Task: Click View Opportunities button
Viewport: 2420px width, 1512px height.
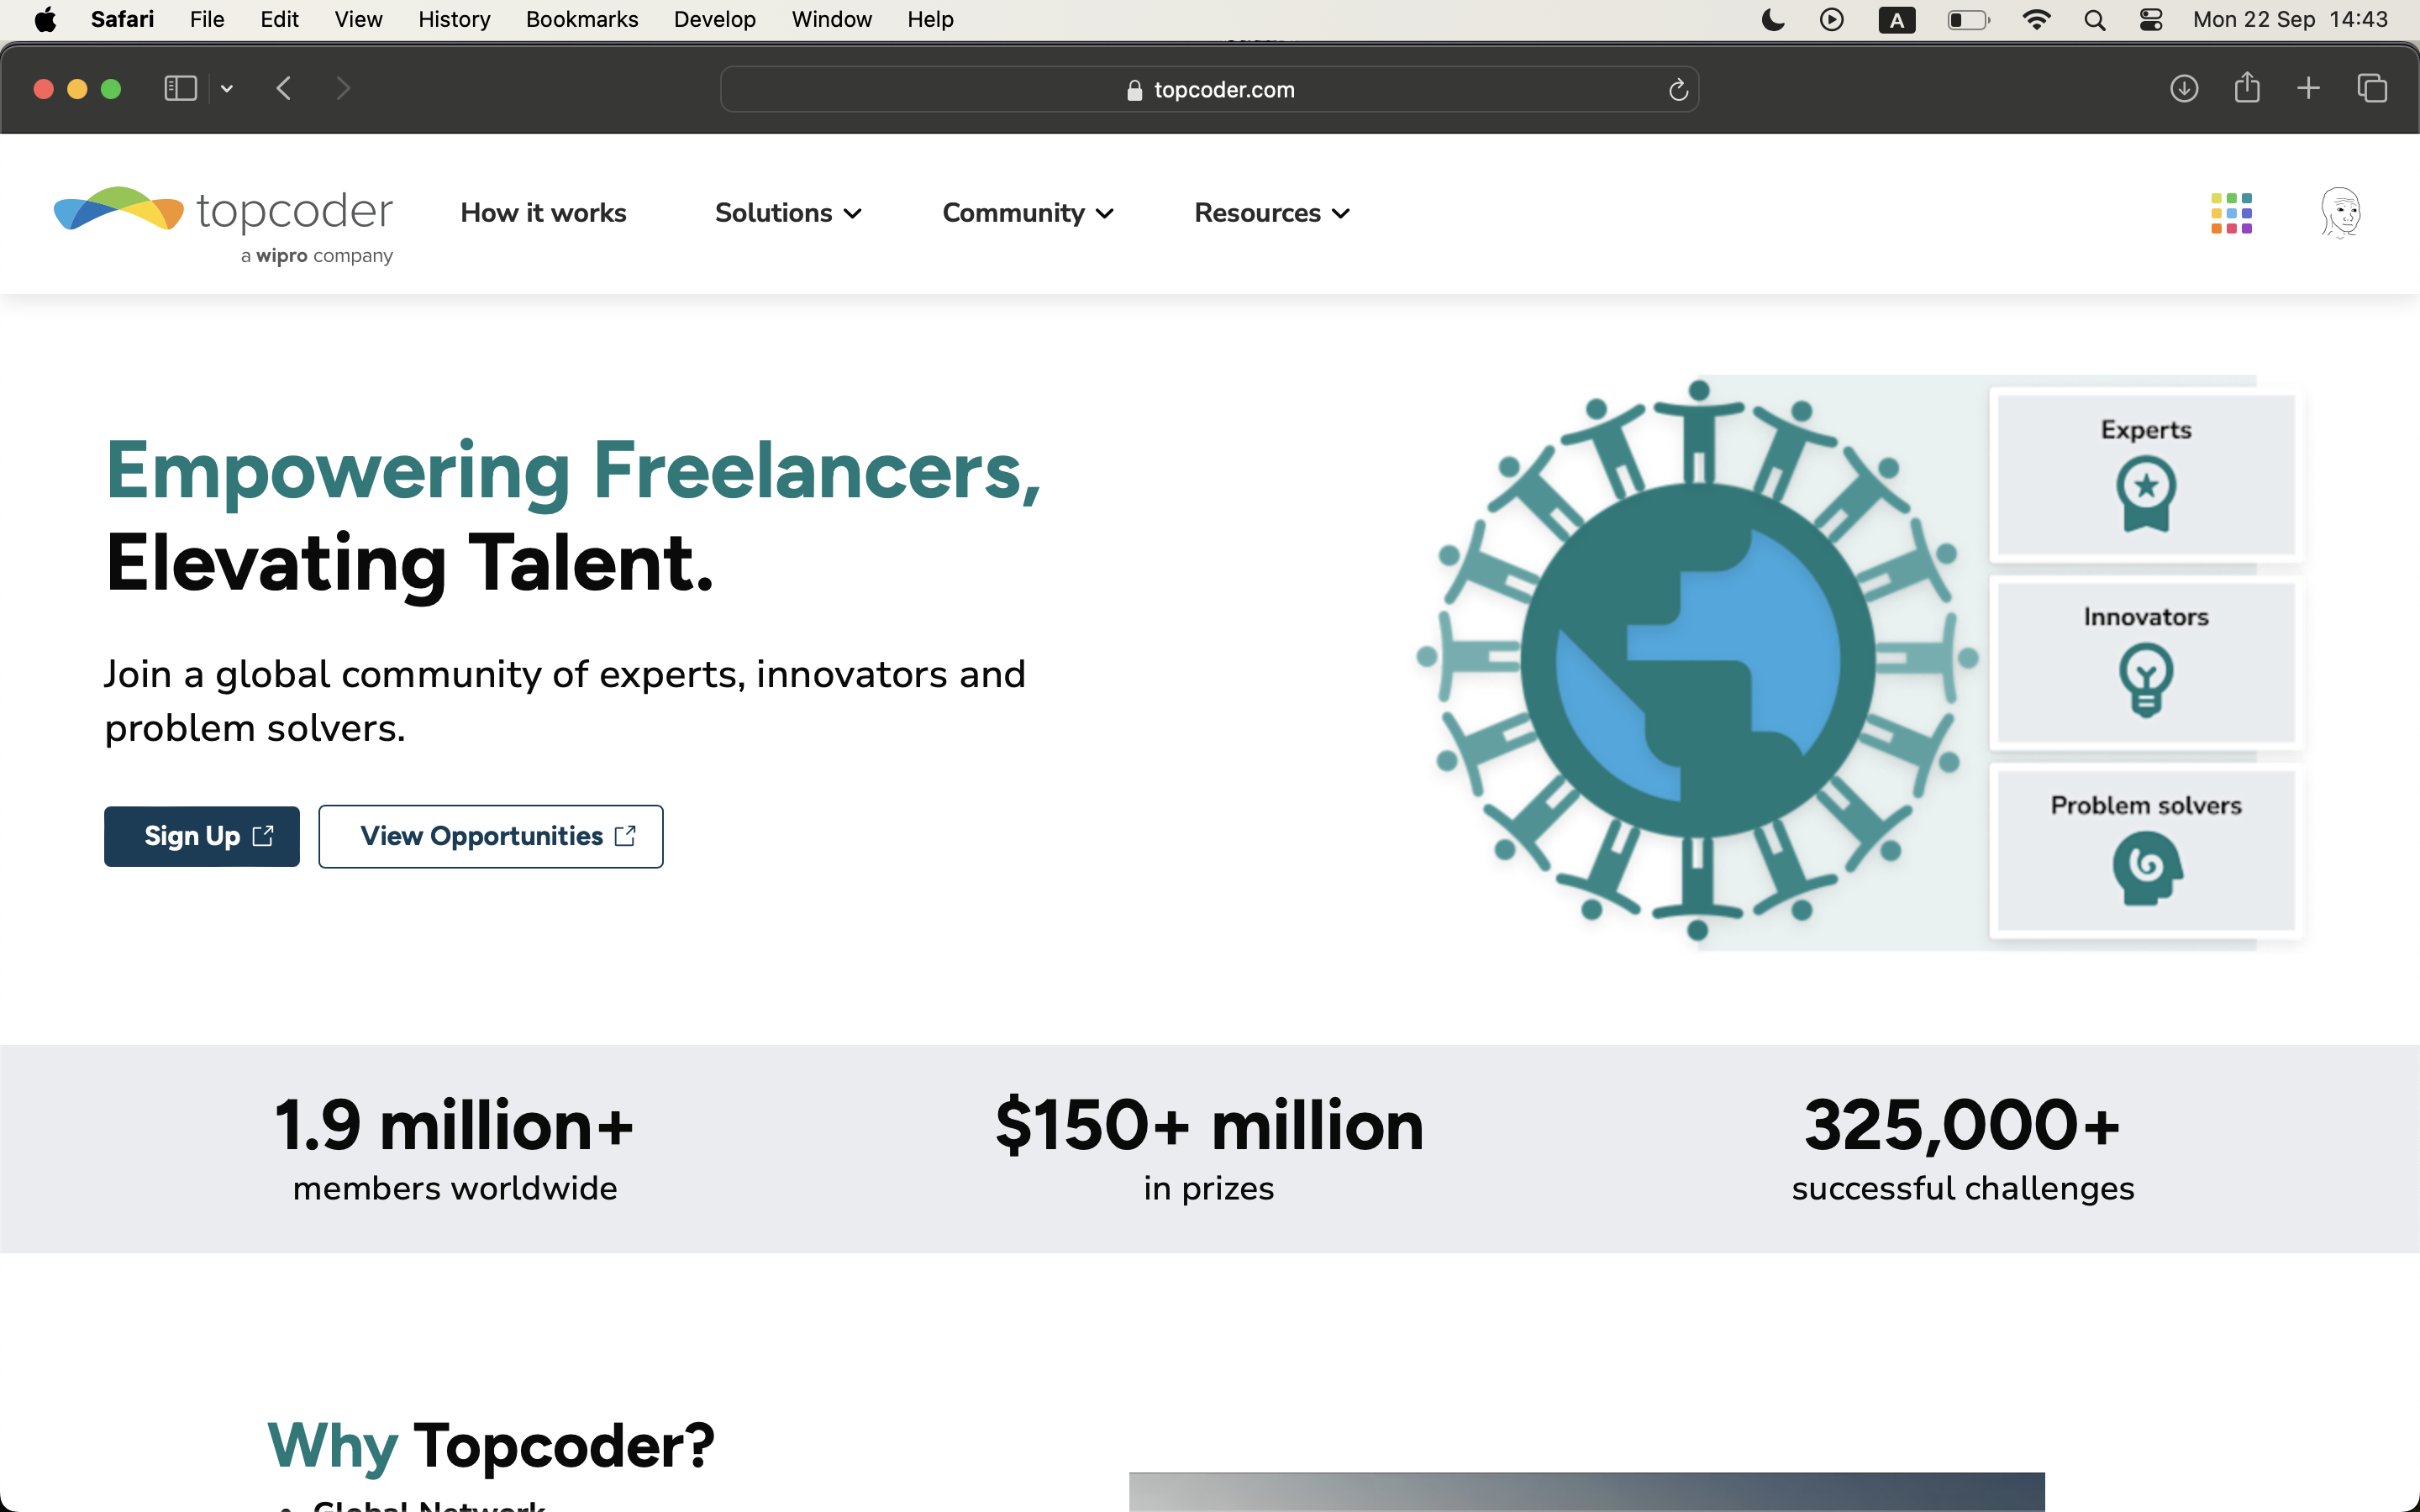Action: point(490,836)
